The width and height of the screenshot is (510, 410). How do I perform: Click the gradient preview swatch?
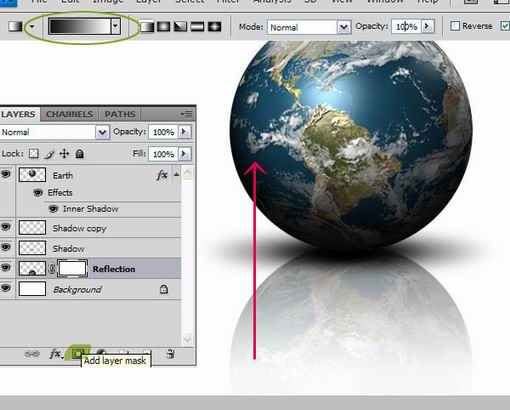pyautogui.click(x=80, y=26)
